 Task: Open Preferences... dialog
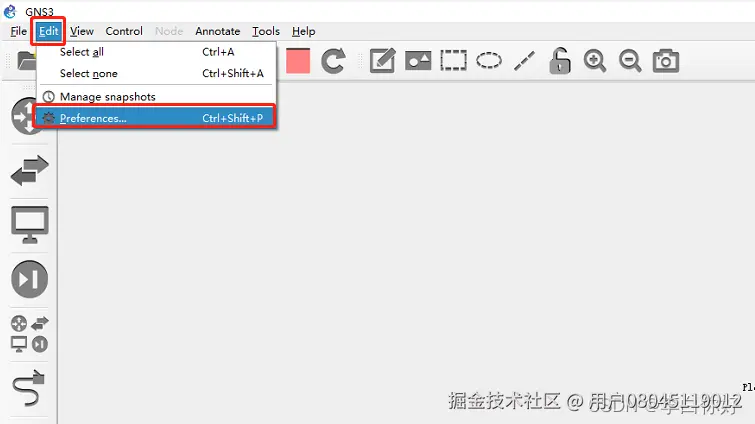coord(156,118)
